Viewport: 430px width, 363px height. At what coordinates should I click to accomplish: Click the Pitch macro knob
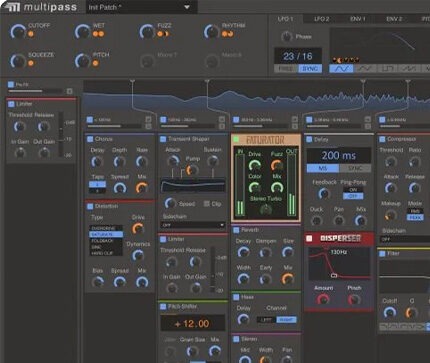pyautogui.click(x=82, y=61)
